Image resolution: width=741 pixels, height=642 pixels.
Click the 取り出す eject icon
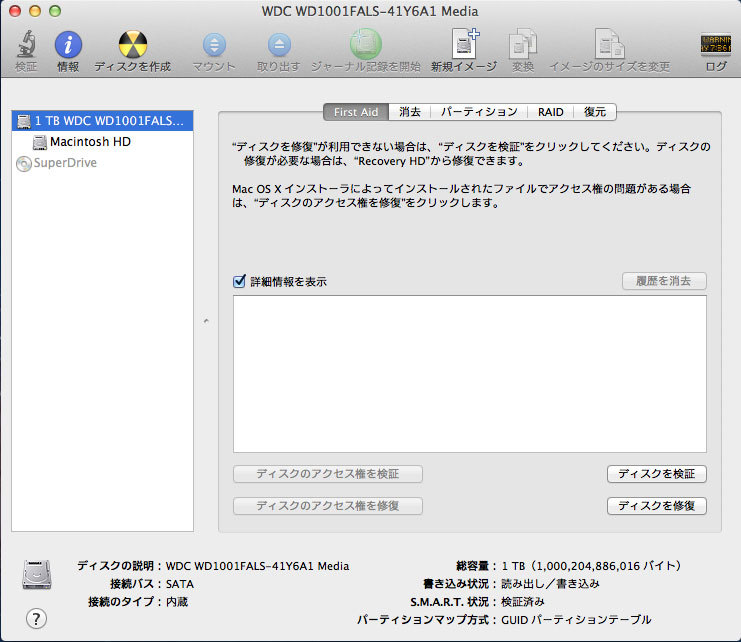[x=279, y=46]
